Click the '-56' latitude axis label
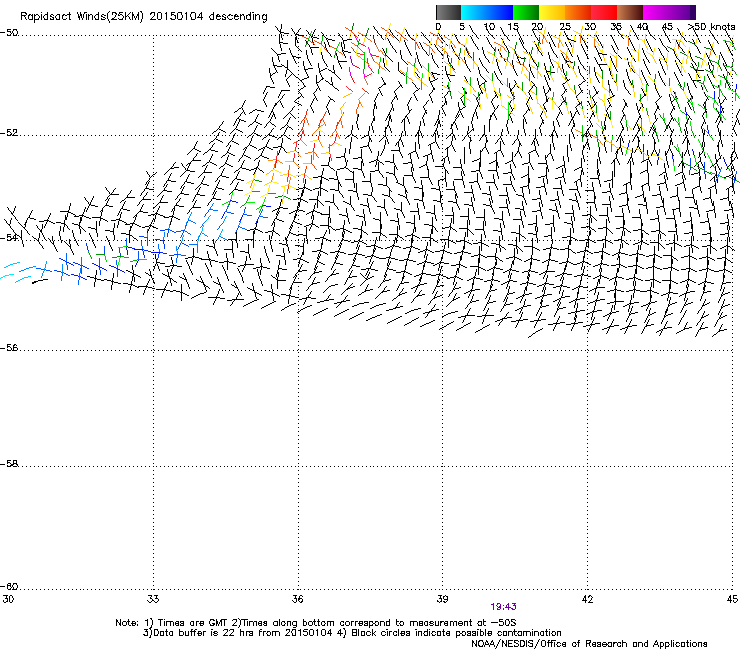This screenshot has width=740, height=650. [x=9, y=348]
